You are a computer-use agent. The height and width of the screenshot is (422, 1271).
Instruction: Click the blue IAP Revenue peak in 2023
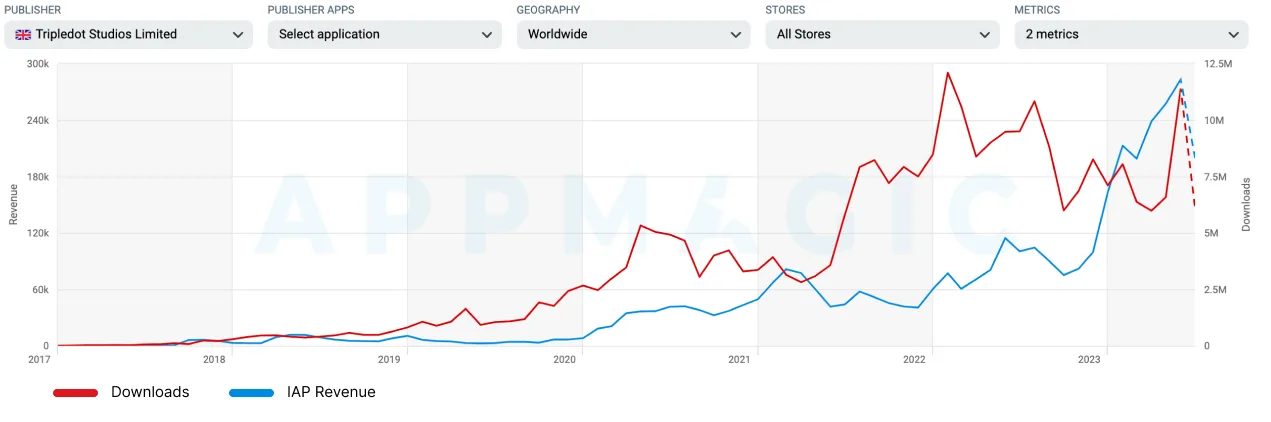pos(1181,79)
